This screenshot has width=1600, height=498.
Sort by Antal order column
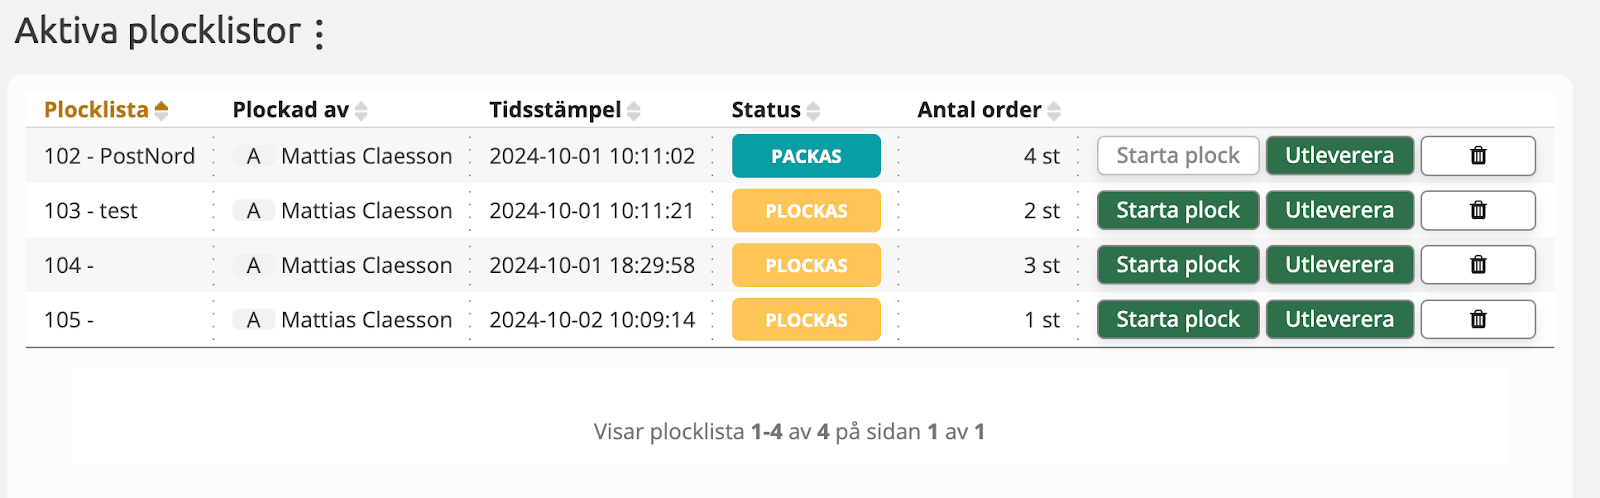[1054, 110]
